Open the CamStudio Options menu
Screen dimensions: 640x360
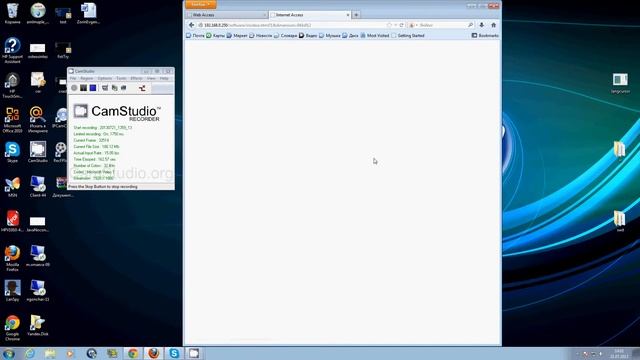(104, 78)
